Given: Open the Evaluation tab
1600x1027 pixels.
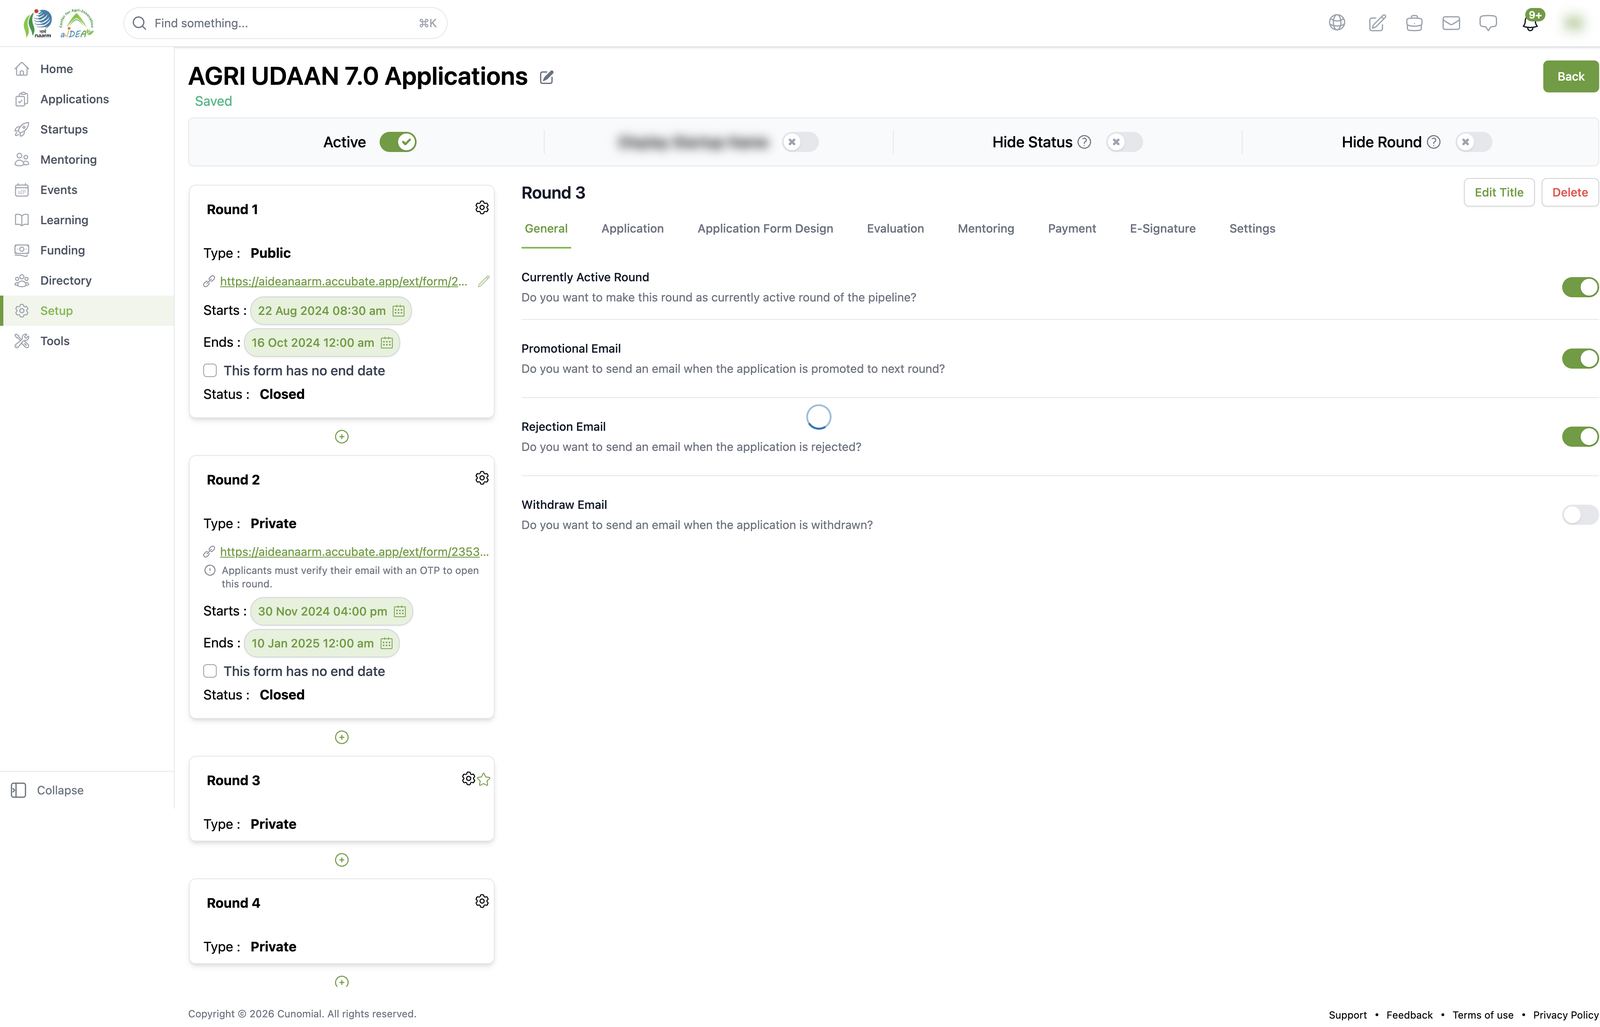Looking at the screenshot, I should coord(895,229).
